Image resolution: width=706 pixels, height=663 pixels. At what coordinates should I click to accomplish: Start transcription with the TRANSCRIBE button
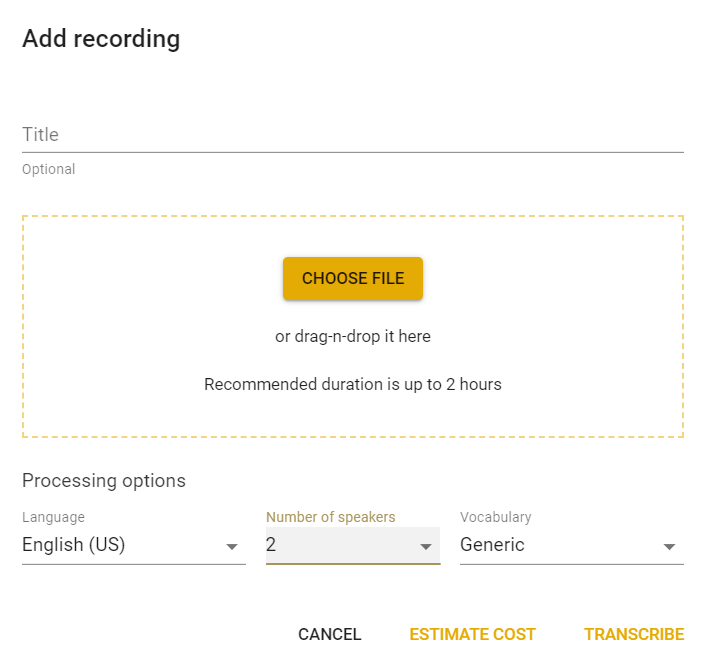[634, 634]
